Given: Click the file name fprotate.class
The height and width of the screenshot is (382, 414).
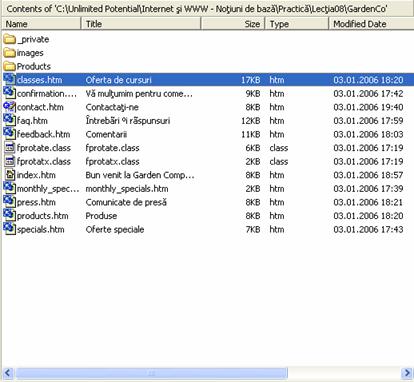Looking at the screenshot, I should click(44, 148).
